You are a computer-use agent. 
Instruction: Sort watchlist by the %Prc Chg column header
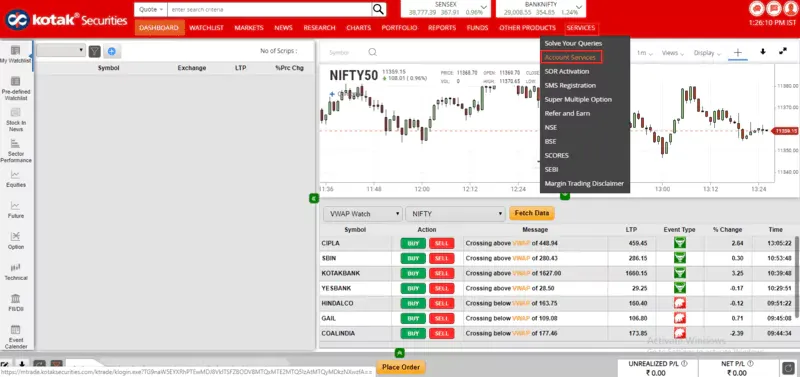(289, 68)
